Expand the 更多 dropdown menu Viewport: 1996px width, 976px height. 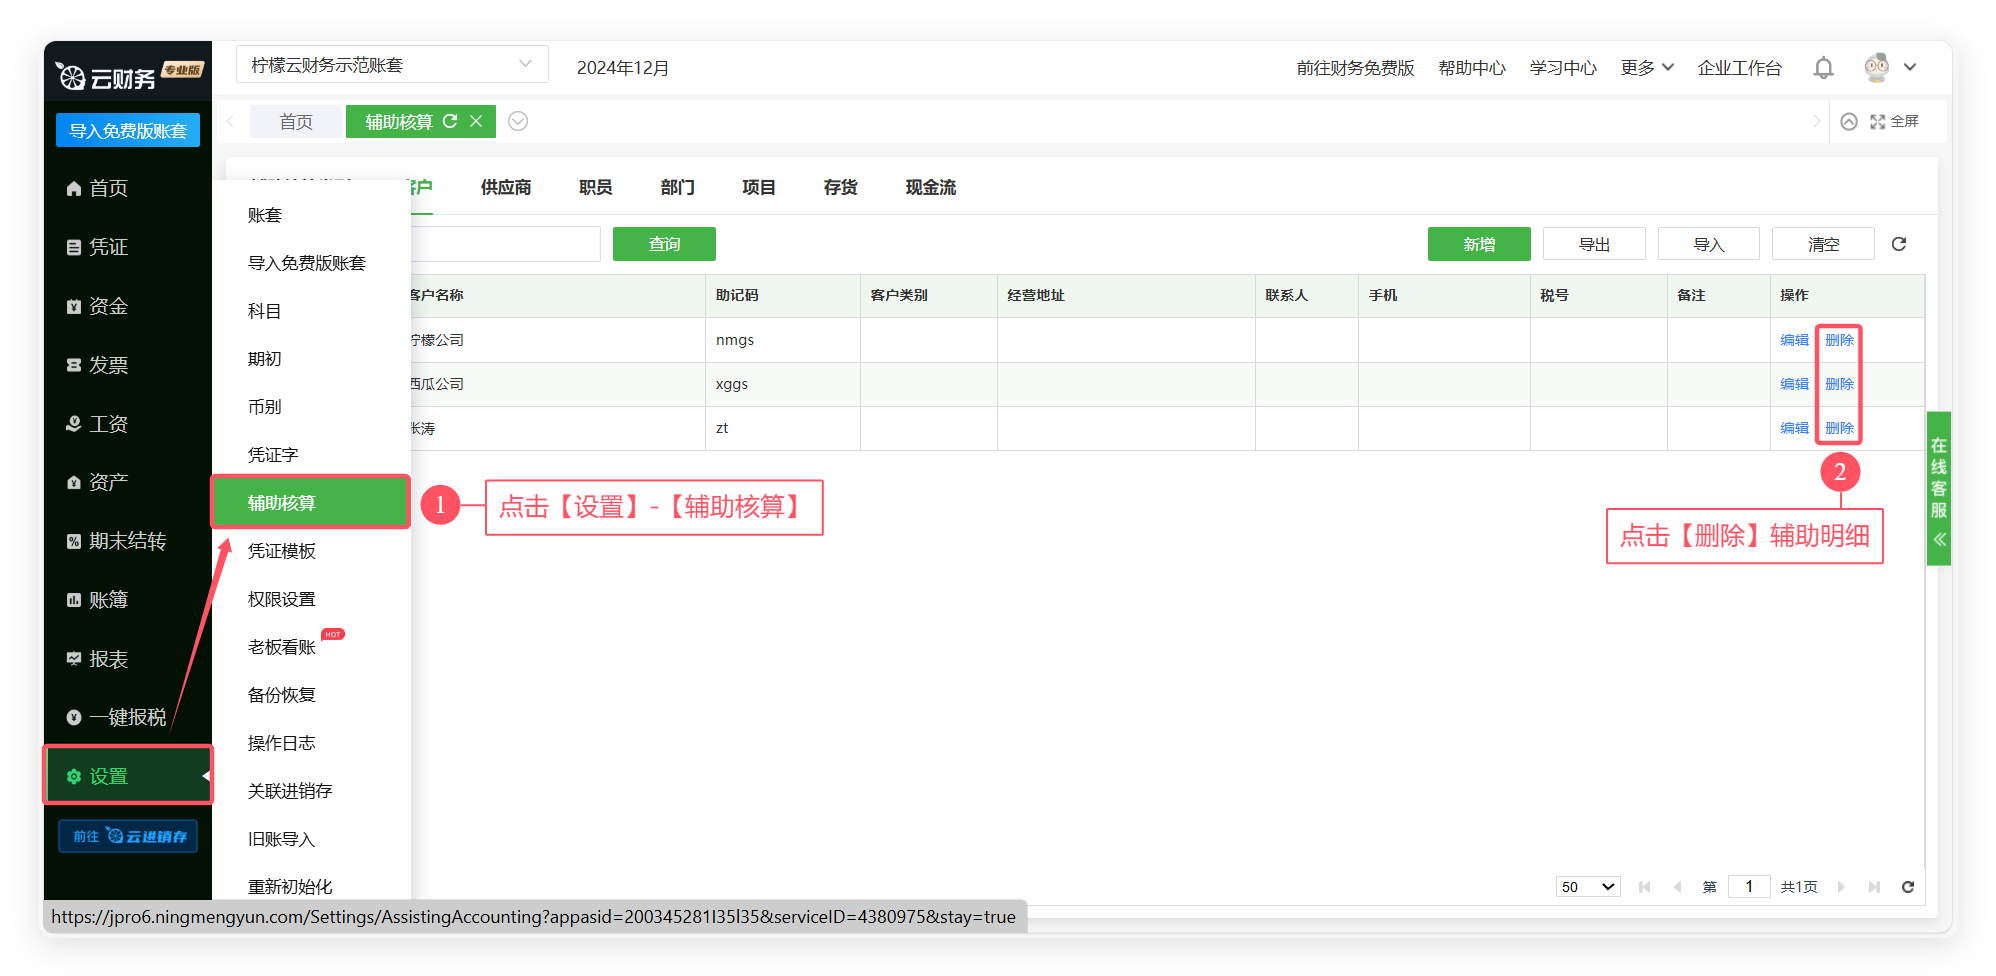click(x=1646, y=68)
